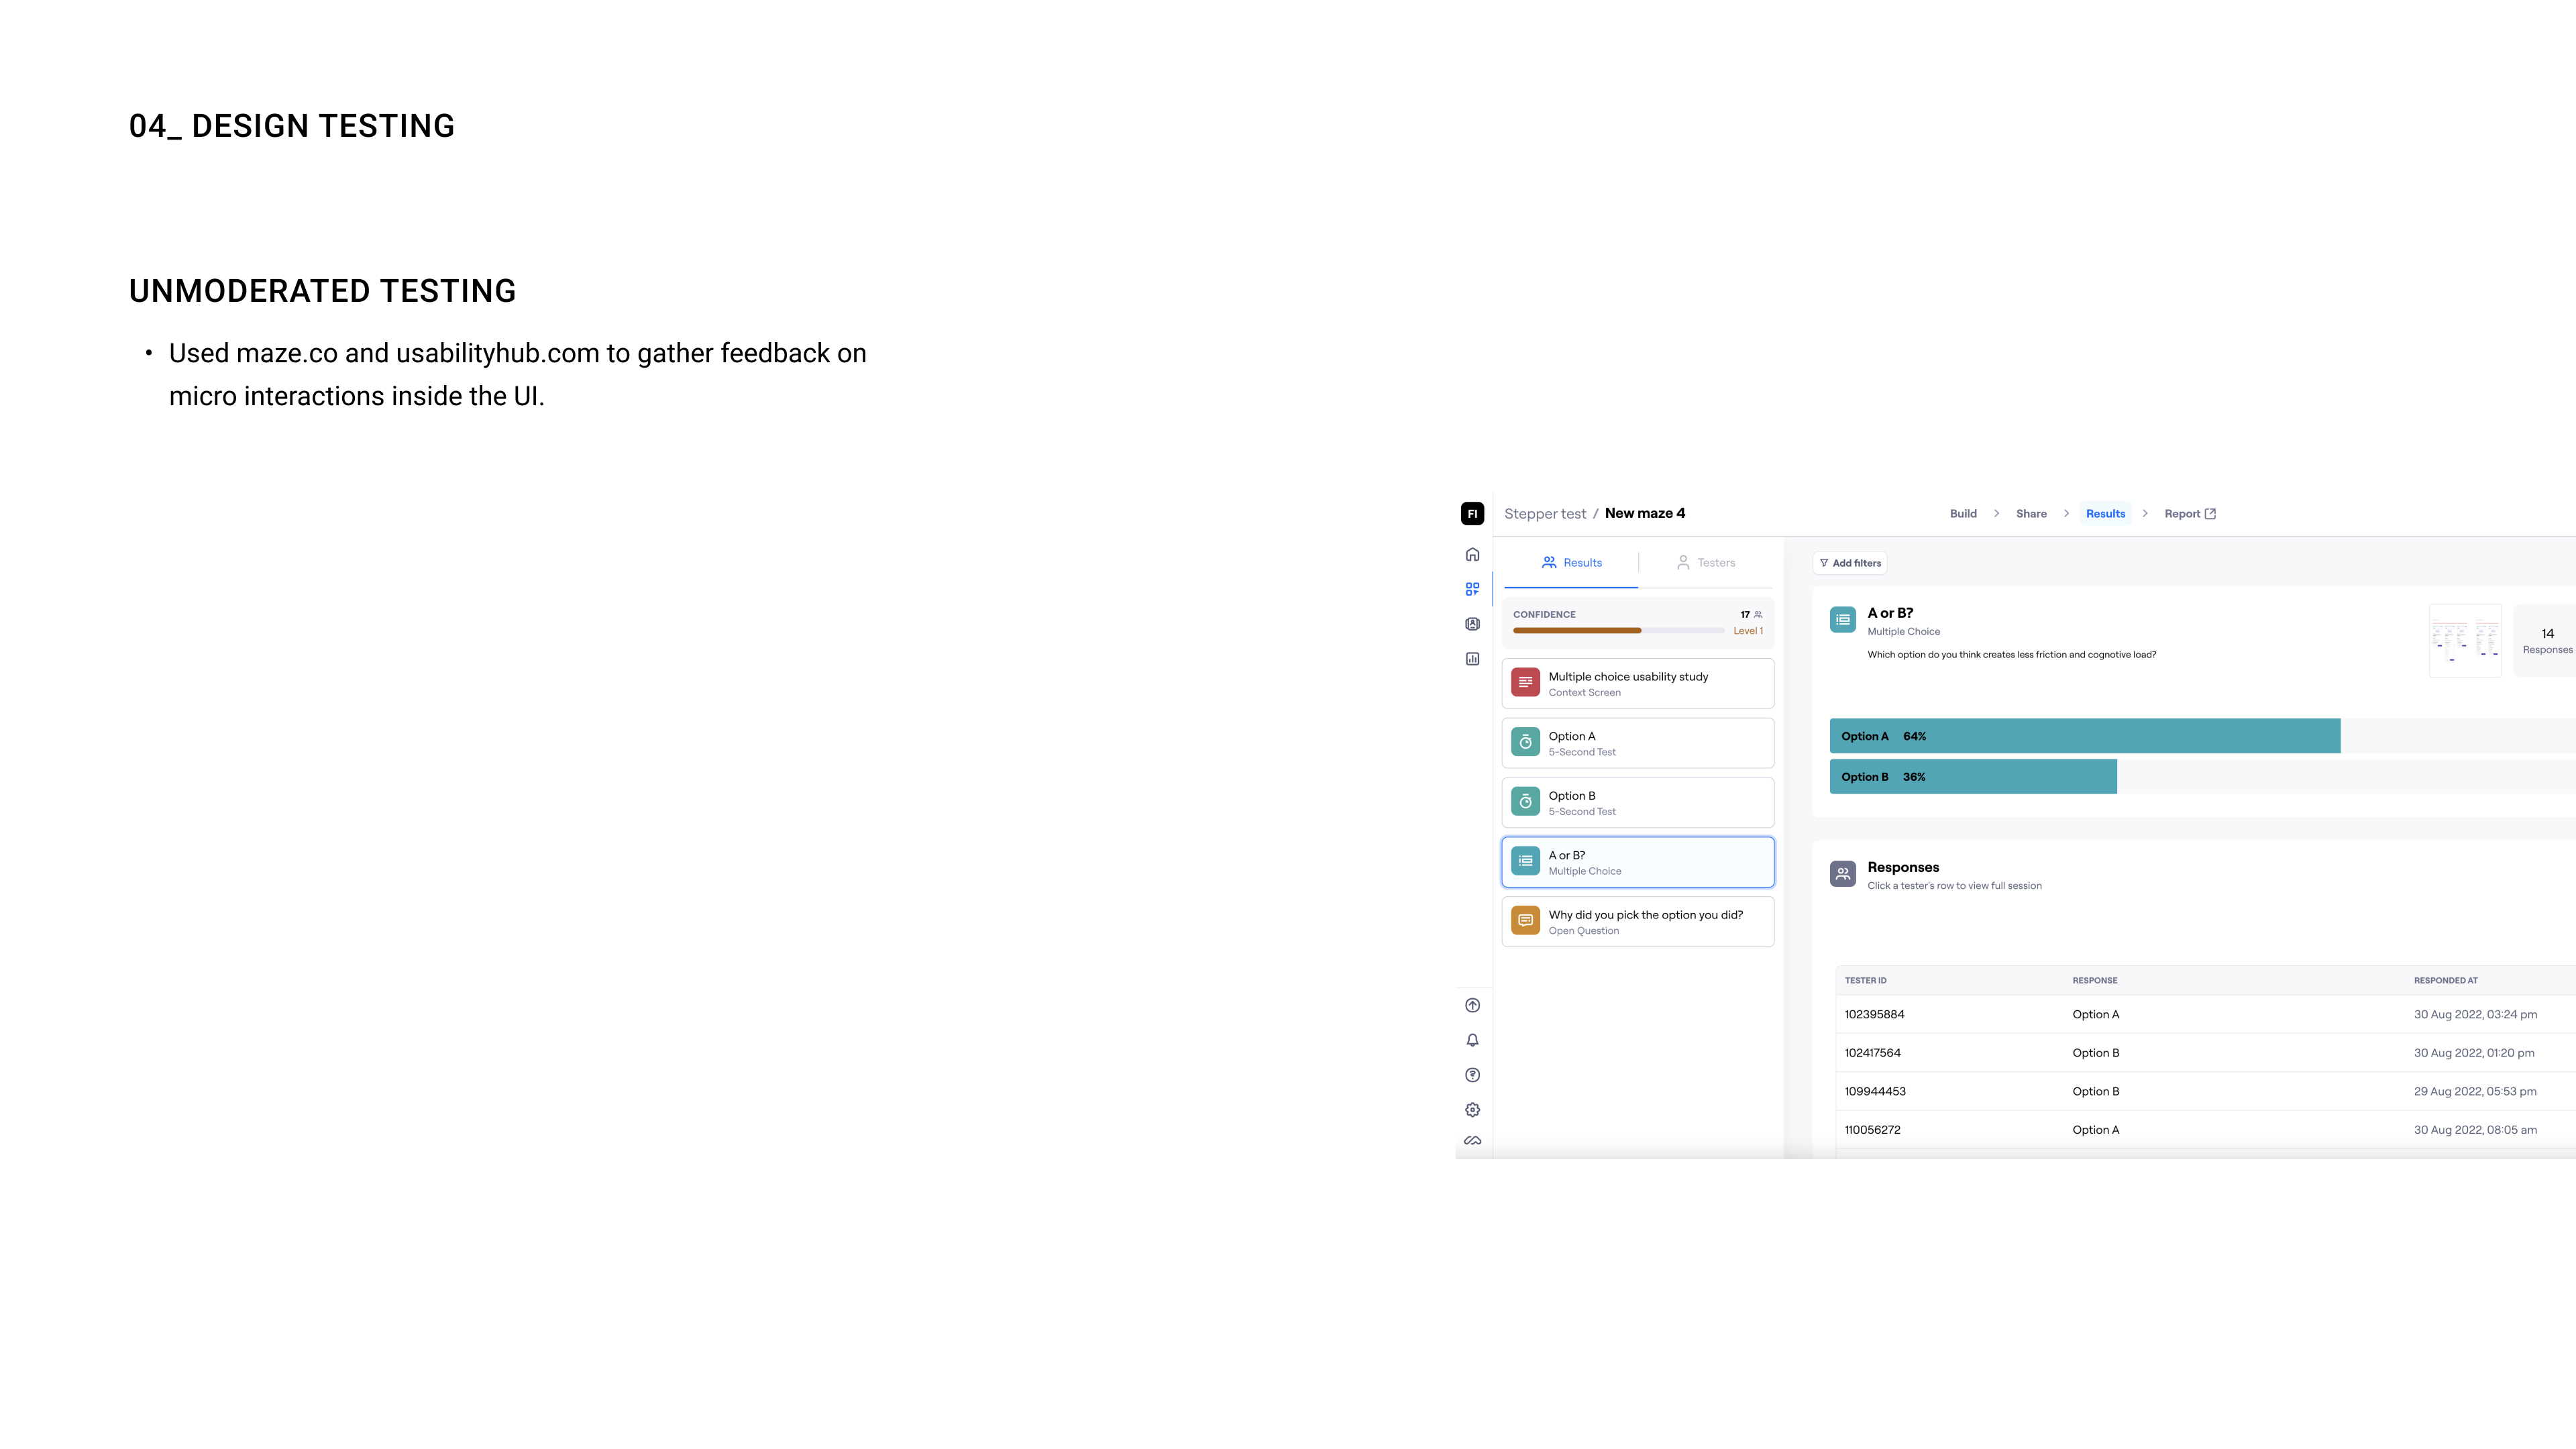Open the testers panel sidebar icon
2576x1449 pixels.
tap(1472, 624)
